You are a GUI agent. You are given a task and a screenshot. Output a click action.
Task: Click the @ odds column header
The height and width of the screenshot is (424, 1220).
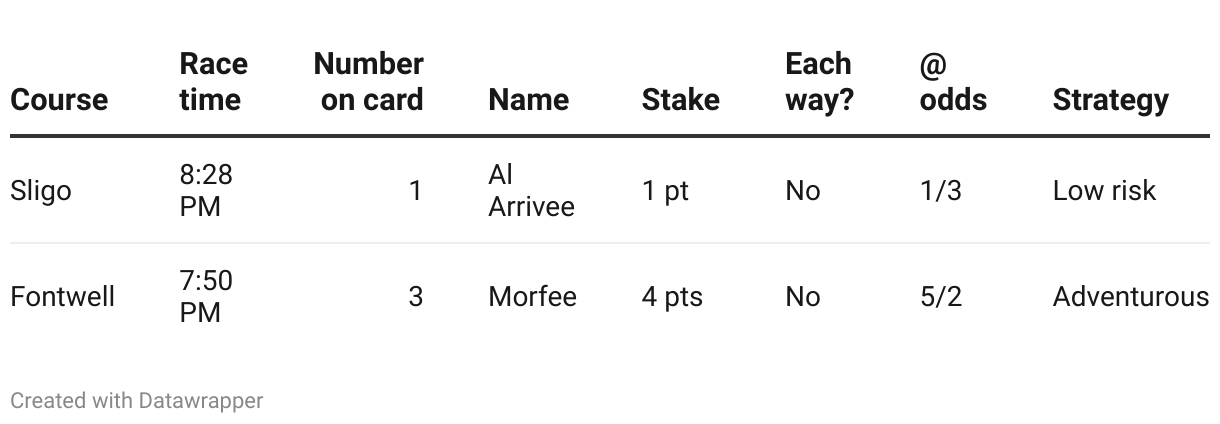pos(953,81)
